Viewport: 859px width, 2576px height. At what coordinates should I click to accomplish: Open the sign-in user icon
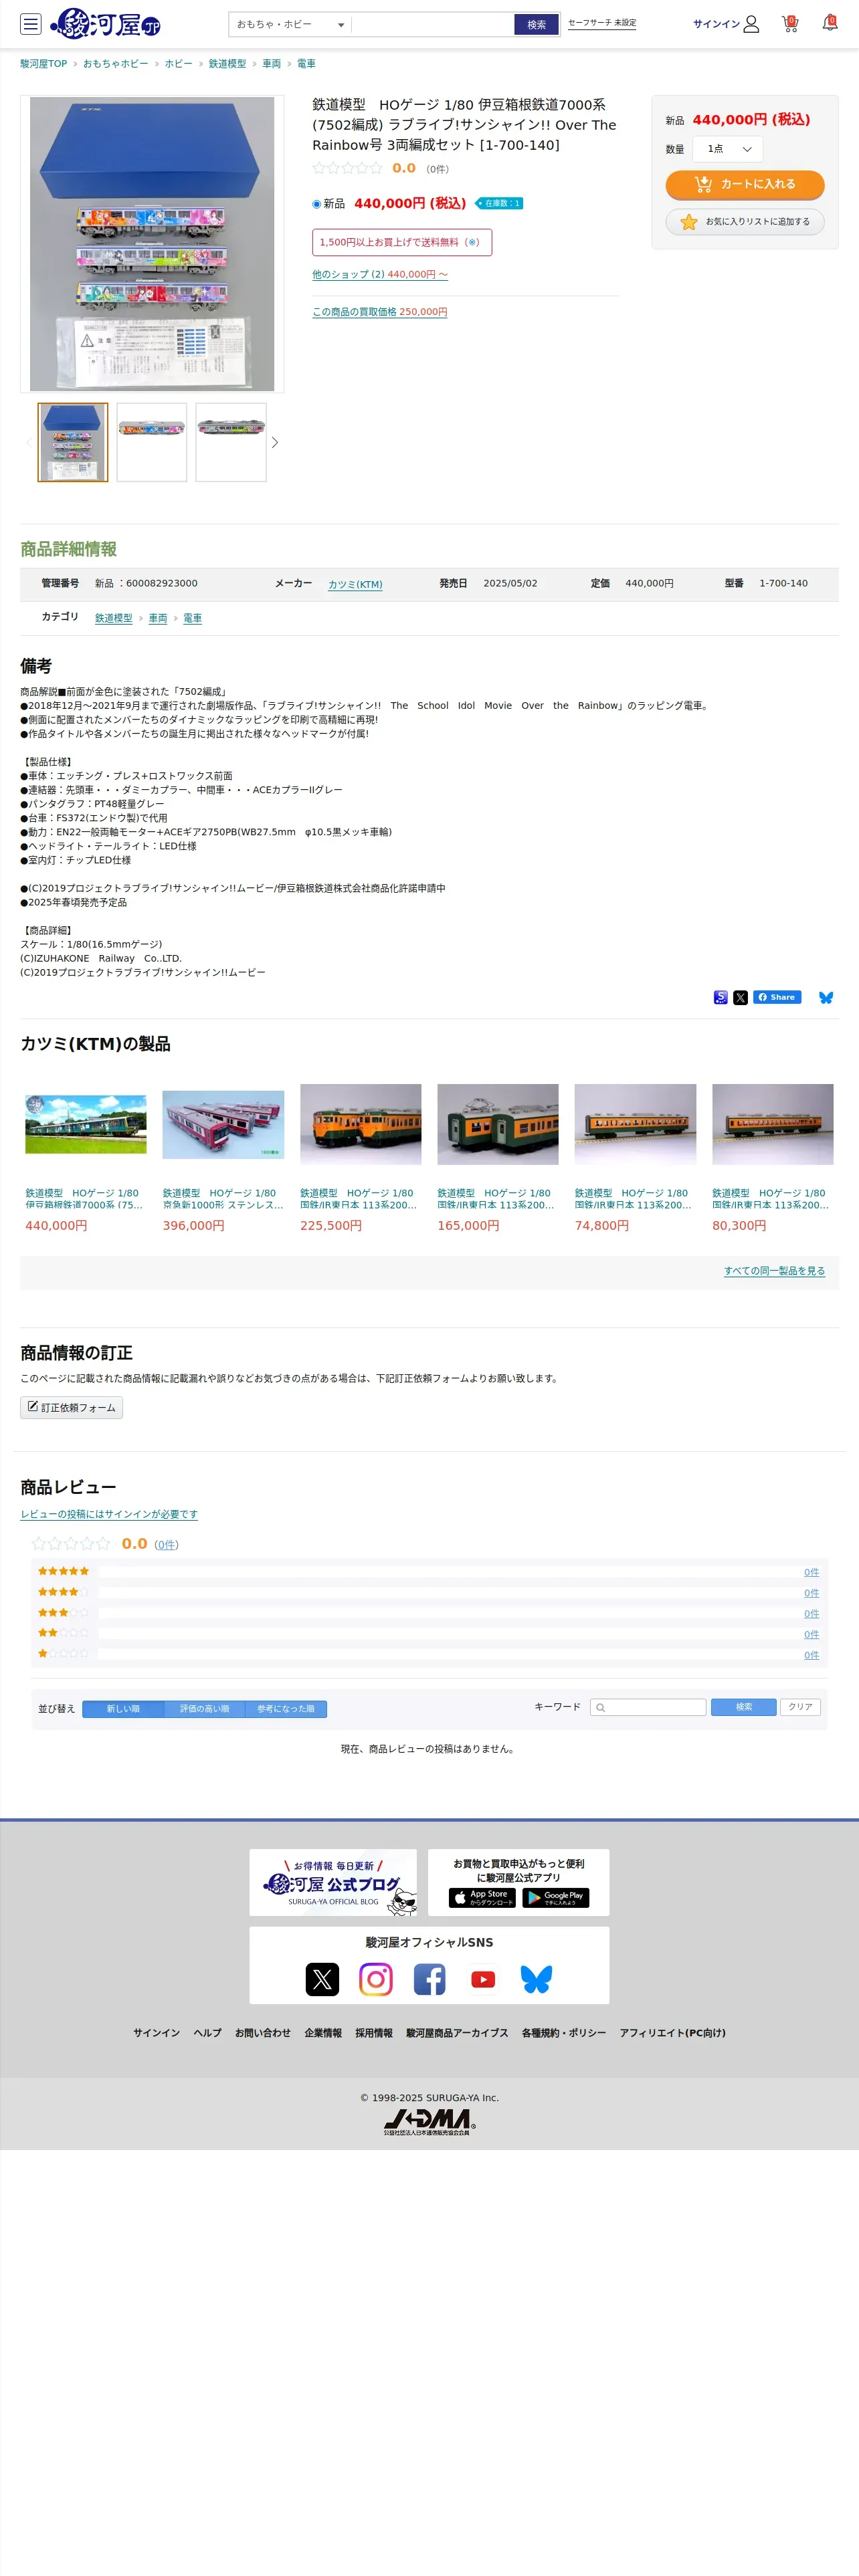tap(751, 24)
